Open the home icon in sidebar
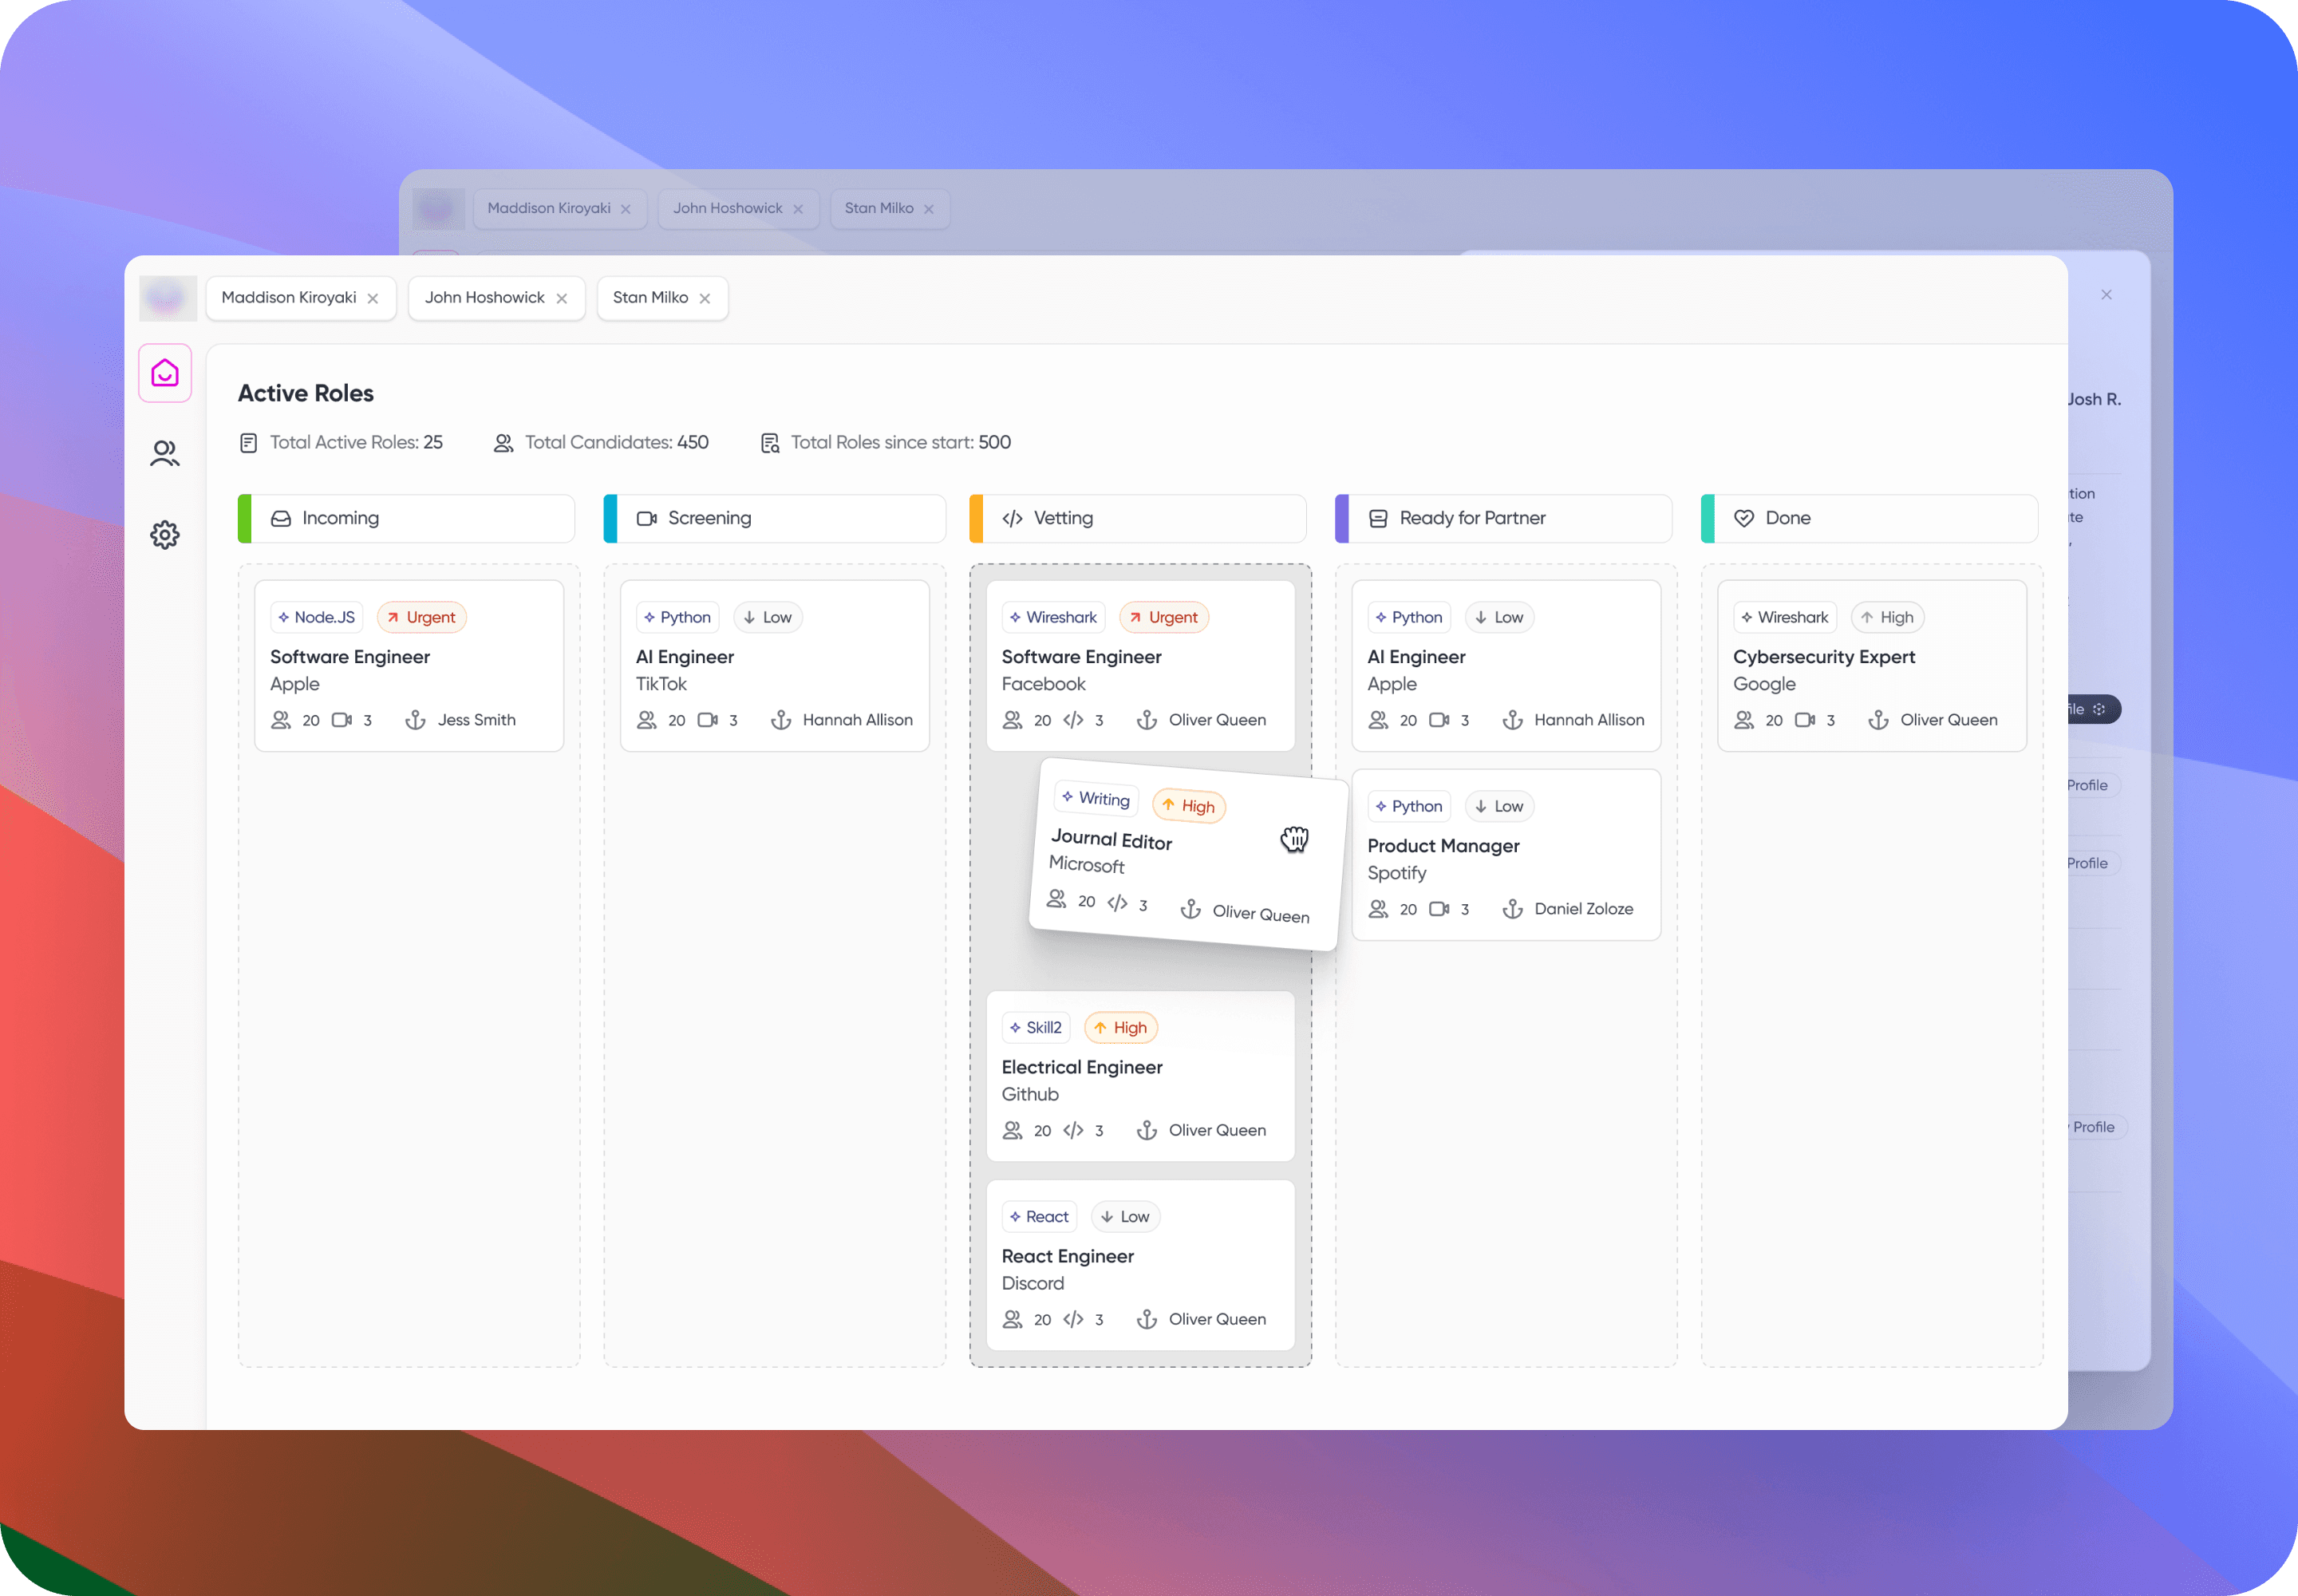 click(x=165, y=373)
